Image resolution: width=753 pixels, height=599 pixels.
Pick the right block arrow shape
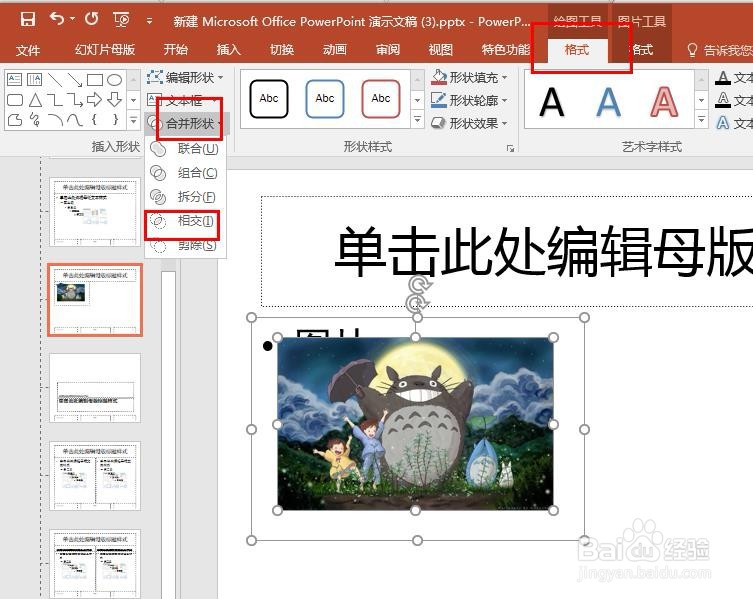tap(95, 100)
